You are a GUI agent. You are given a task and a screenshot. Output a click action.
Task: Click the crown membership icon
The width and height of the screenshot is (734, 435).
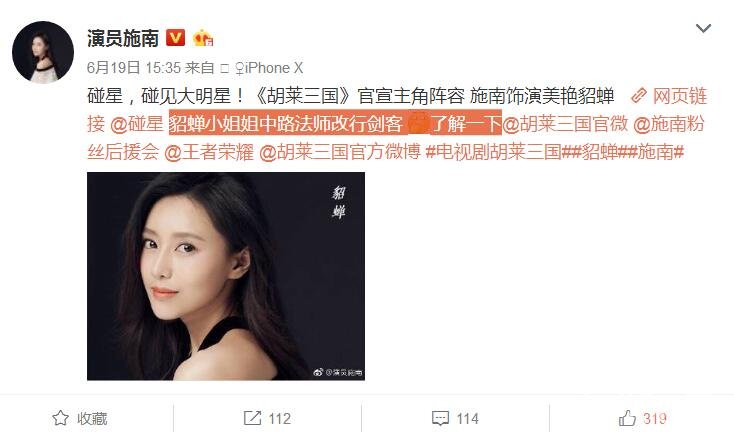(x=203, y=37)
